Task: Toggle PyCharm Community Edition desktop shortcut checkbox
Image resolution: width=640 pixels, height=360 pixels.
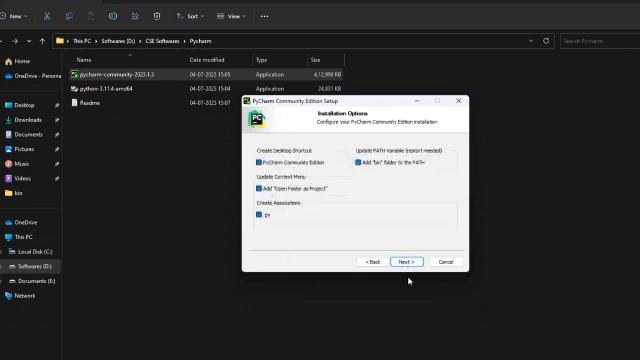Action: (x=259, y=162)
